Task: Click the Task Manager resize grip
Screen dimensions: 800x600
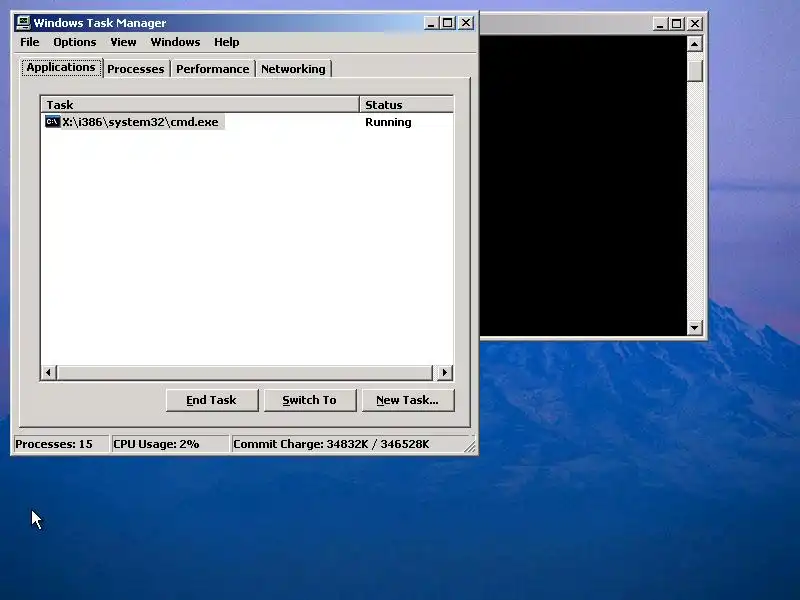Action: coord(470,447)
